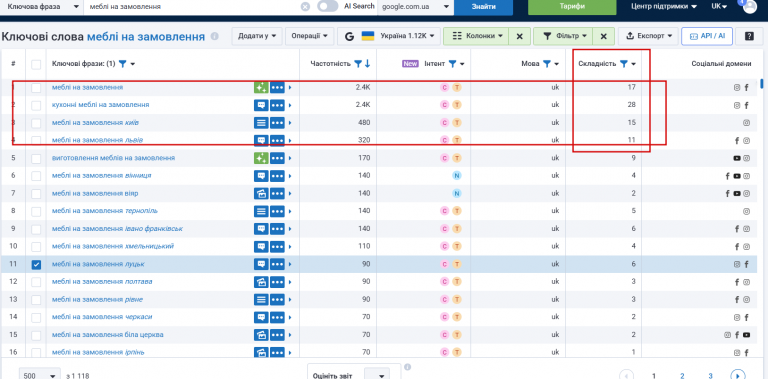Select checkbox for меблі на замовлення полтава
768x379 pixels.
(36, 282)
